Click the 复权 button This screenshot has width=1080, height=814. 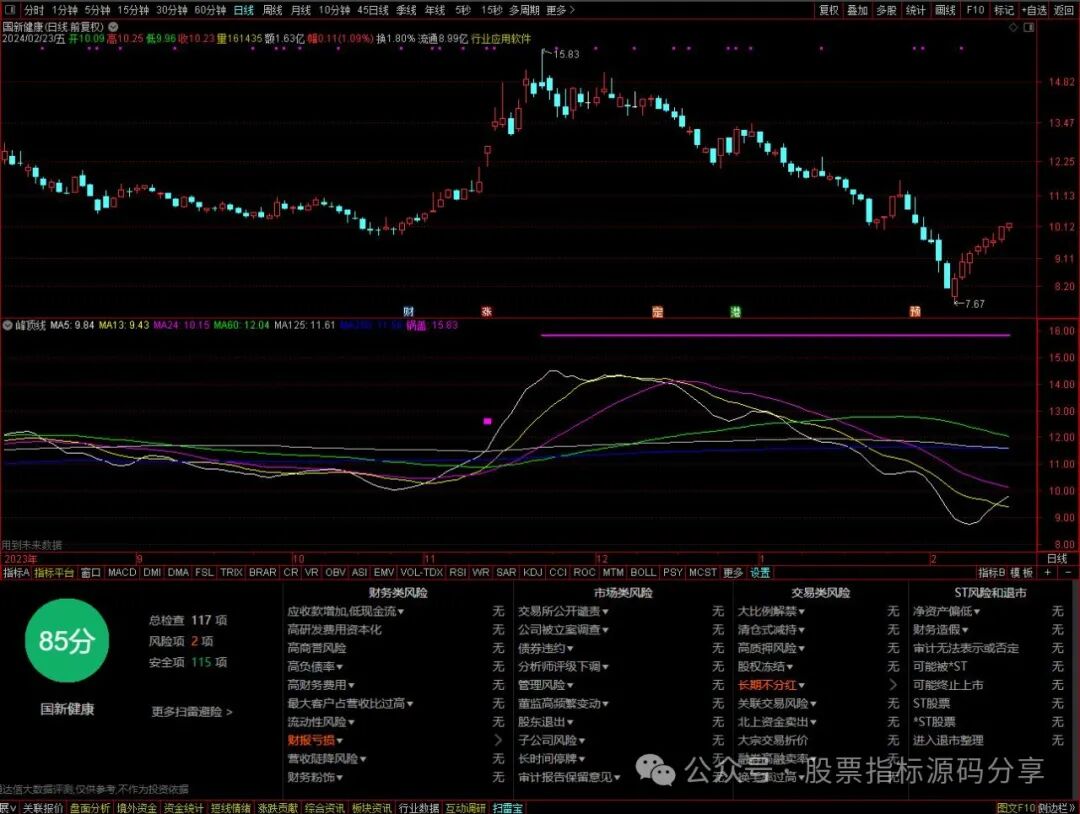pos(829,10)
